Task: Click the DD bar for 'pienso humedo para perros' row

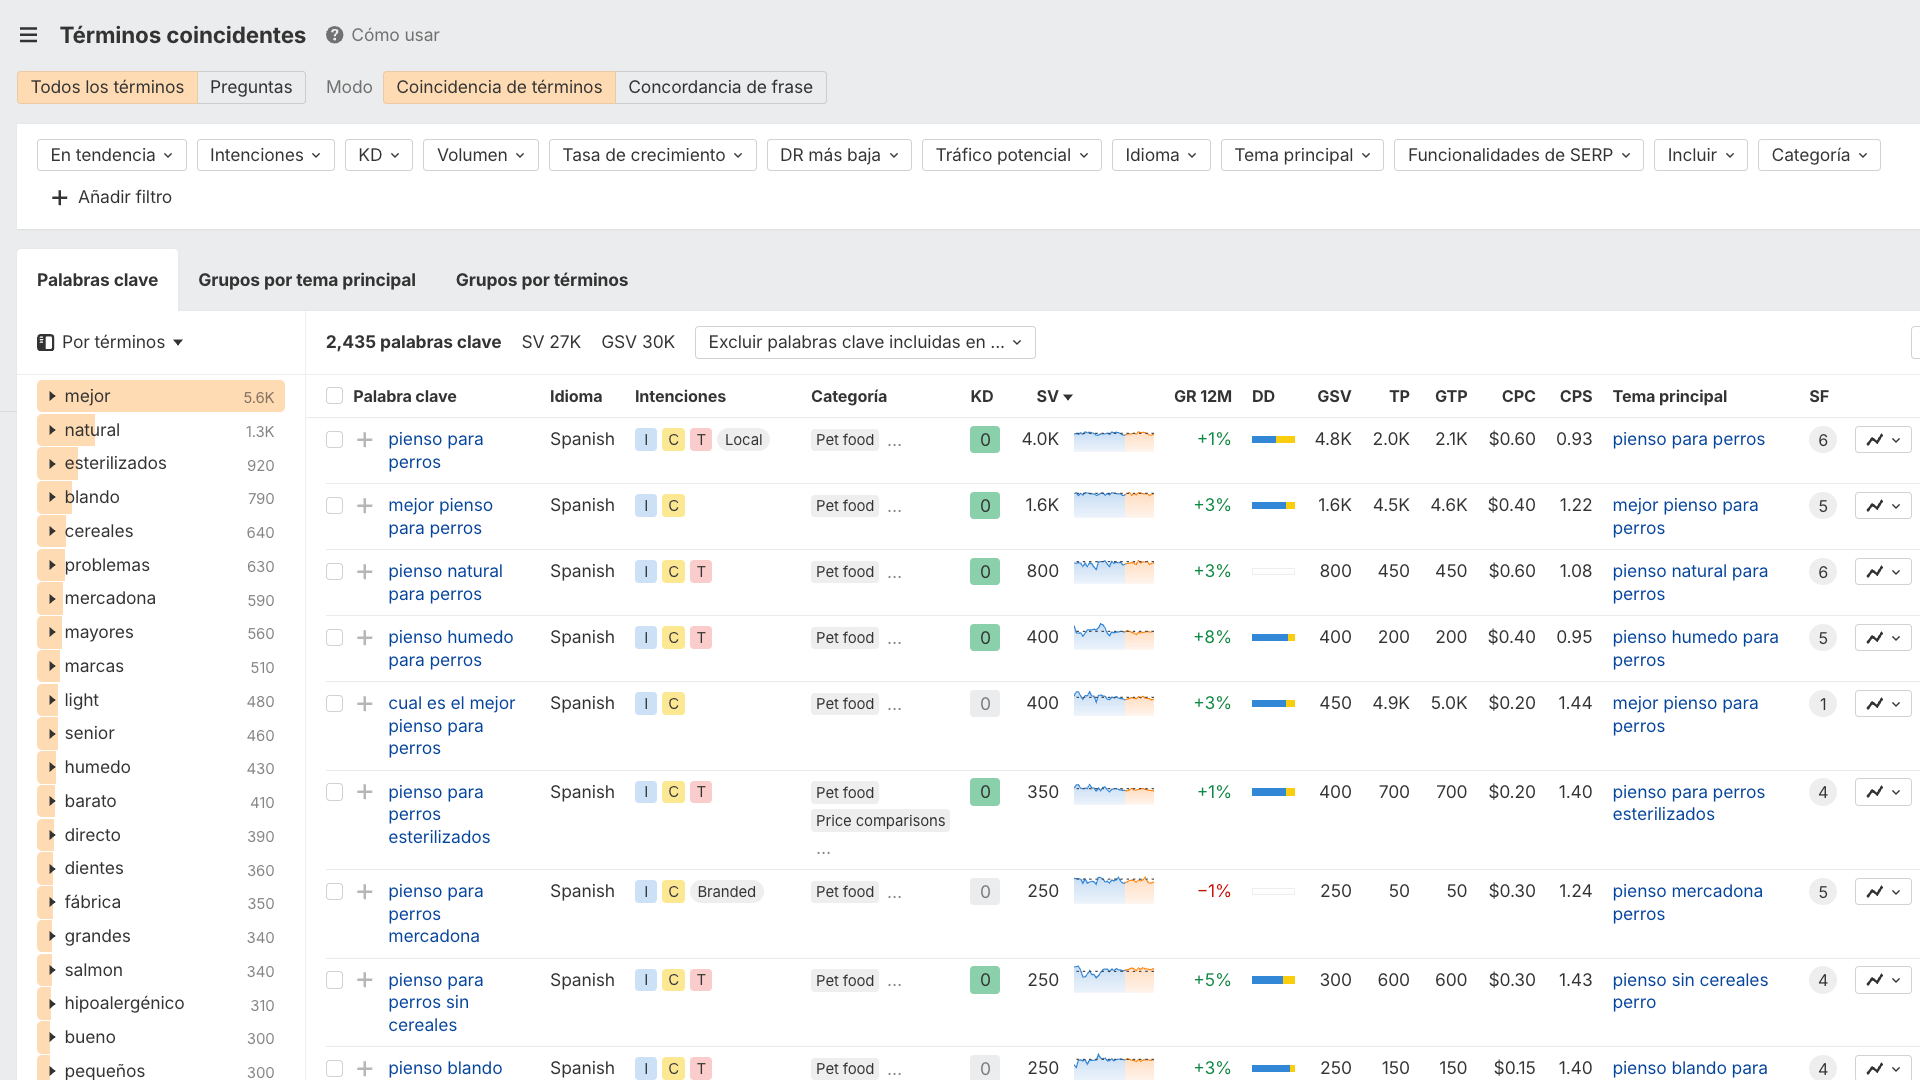Action: (1273, 638)
